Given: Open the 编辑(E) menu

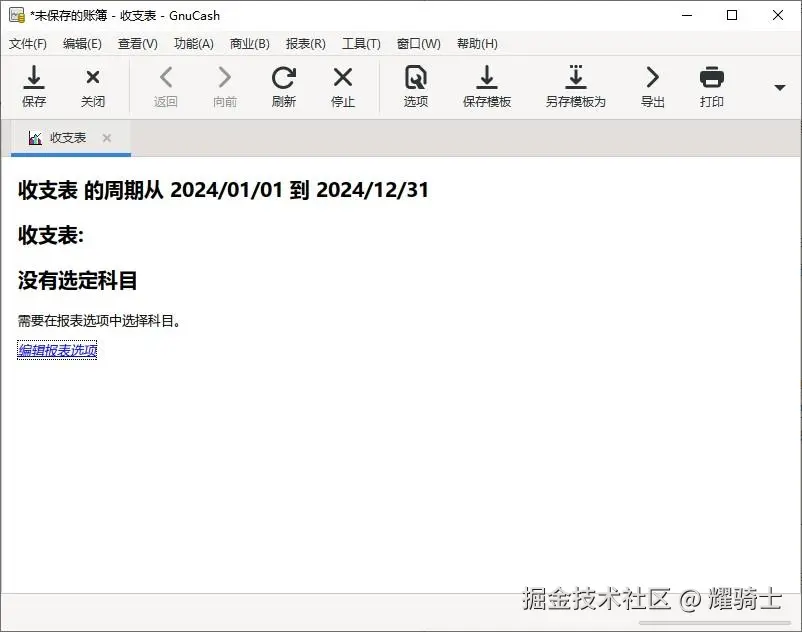Looking at the screenshot, I should pyautogui.click(x=82, y=44).
